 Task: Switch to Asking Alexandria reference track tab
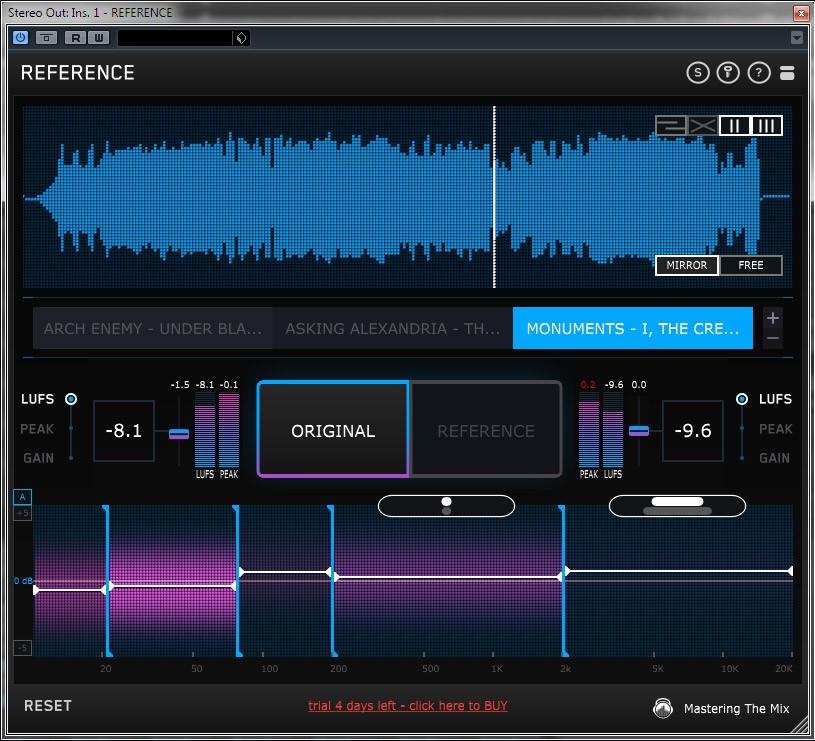coord(392,328)
